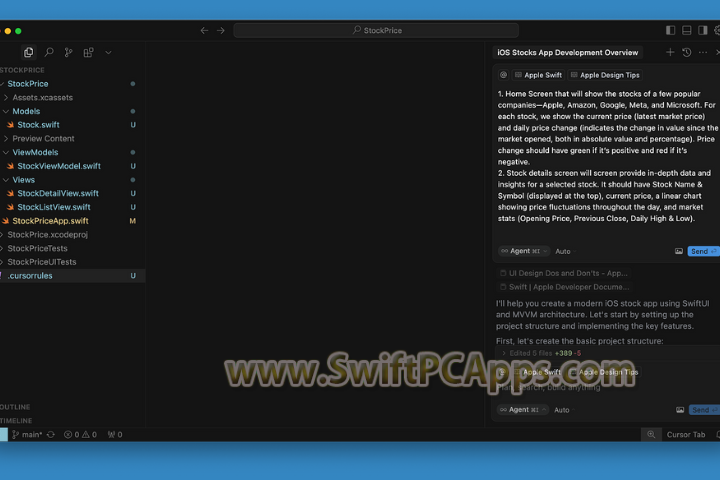Image resolution: width=720 pixels, height=480 pixels.
Task: Click Swift icon beside StockPriceApp.swift
Action: click(6, 221)
